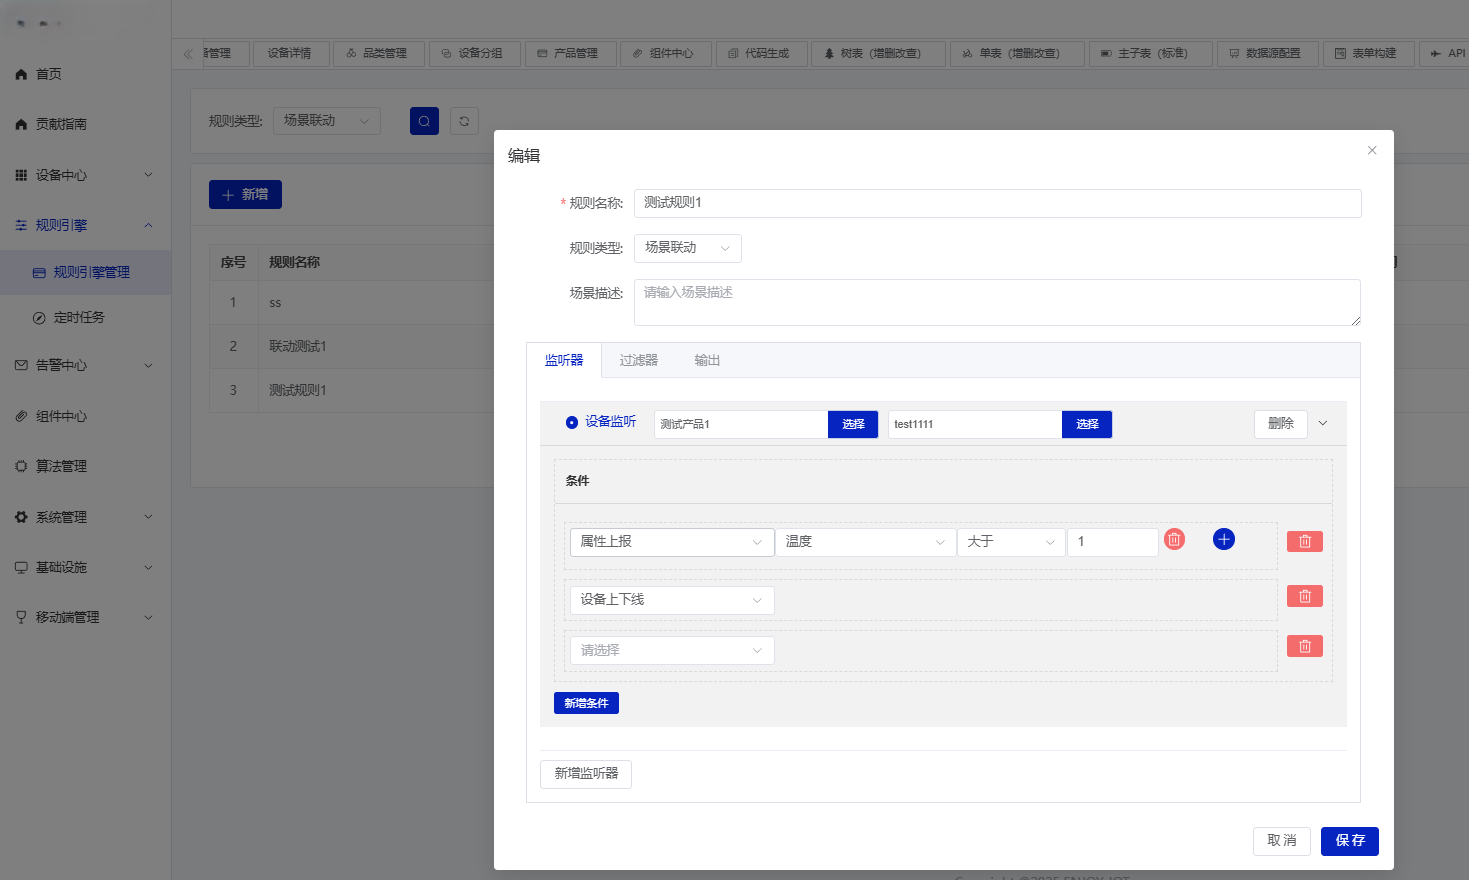The height and width of the screenshot is (880, 1469).
Task: Delete the 请选择 condition row with trash button
Action: point(1305,646)
